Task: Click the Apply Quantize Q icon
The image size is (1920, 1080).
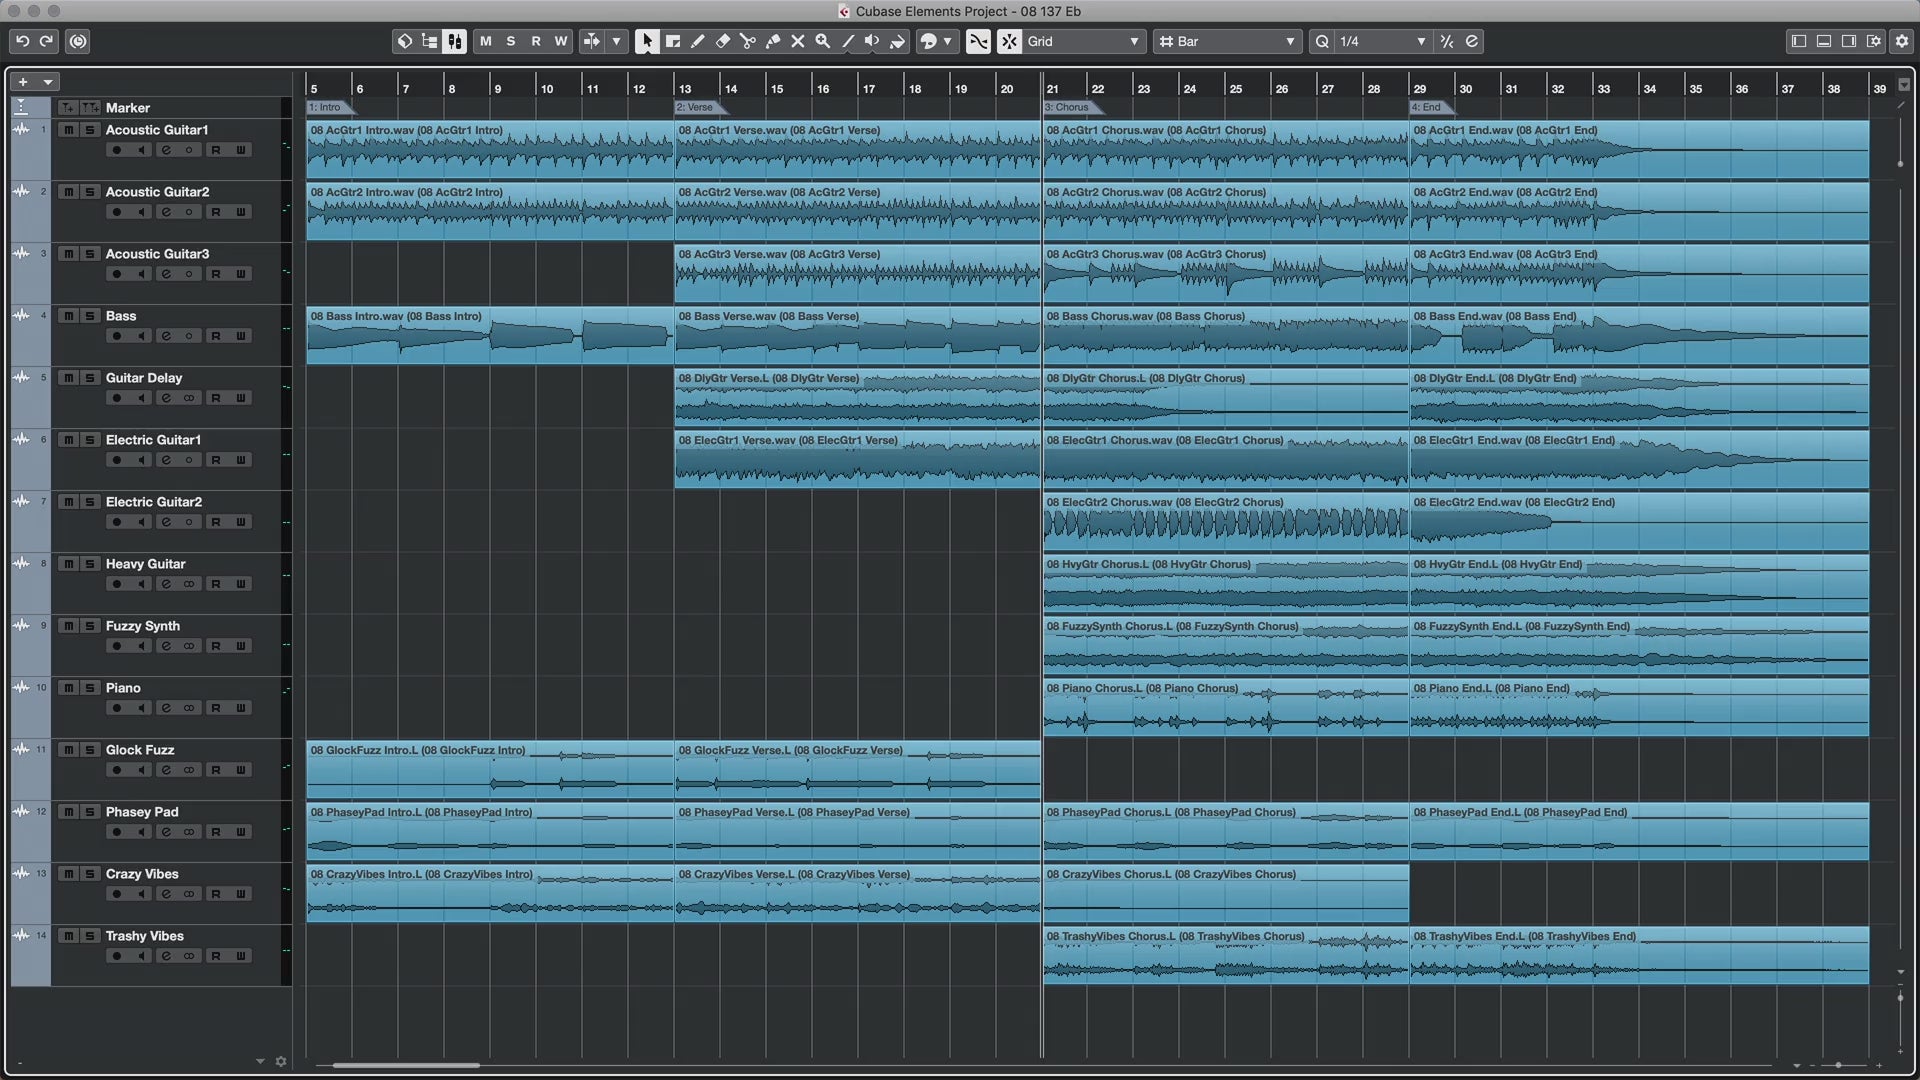Action: point(1322,41)
